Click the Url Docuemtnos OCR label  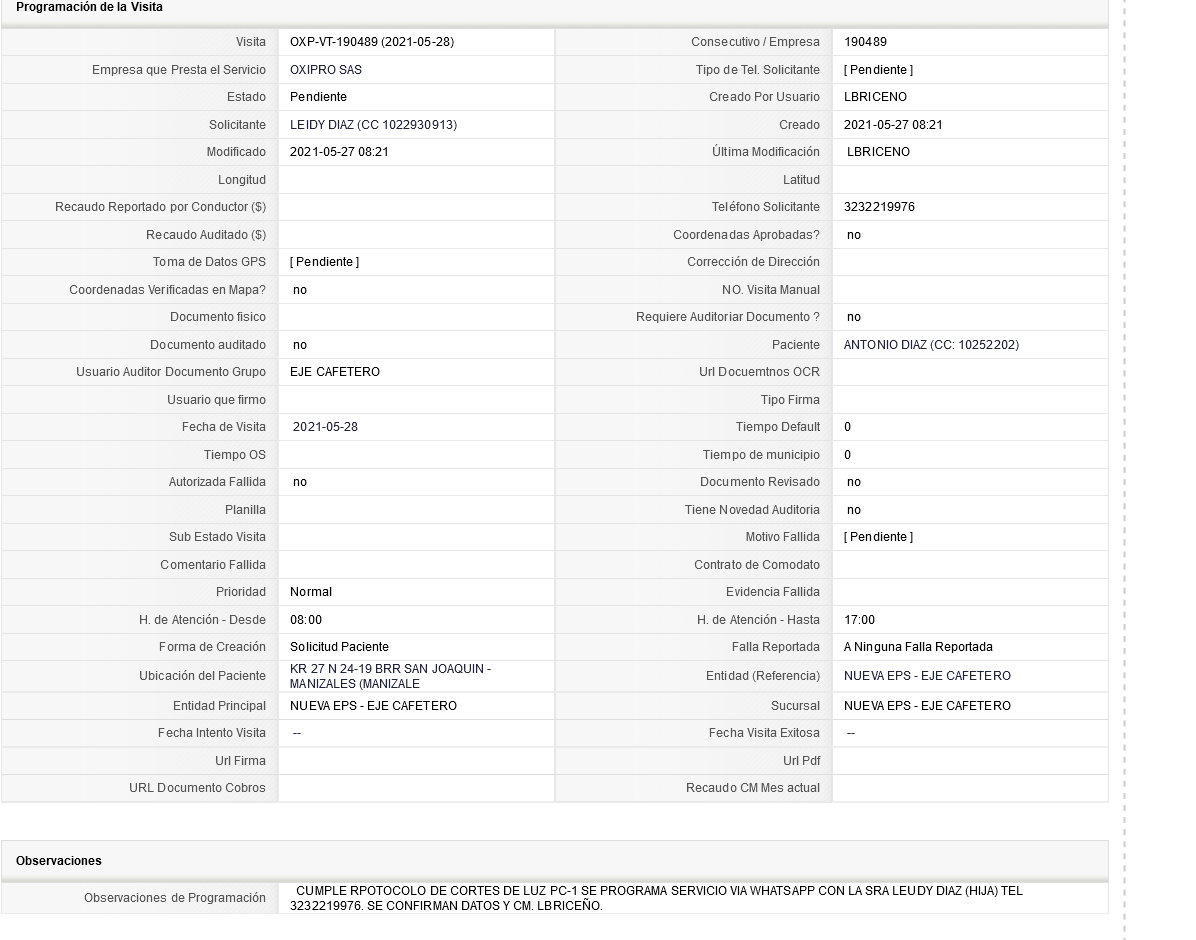pos(759,372)
